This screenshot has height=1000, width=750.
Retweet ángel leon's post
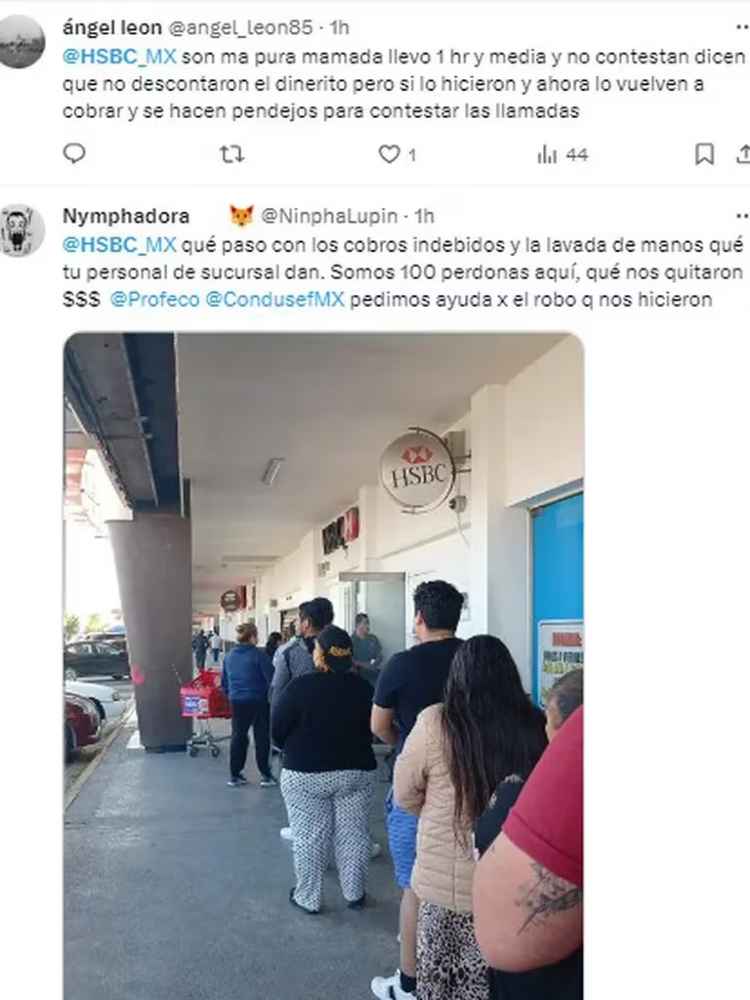point(232,154)
